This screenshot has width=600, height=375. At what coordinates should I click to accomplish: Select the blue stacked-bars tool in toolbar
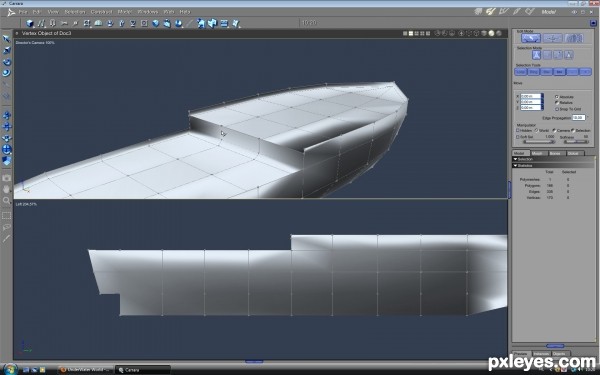tap(224, 23)
